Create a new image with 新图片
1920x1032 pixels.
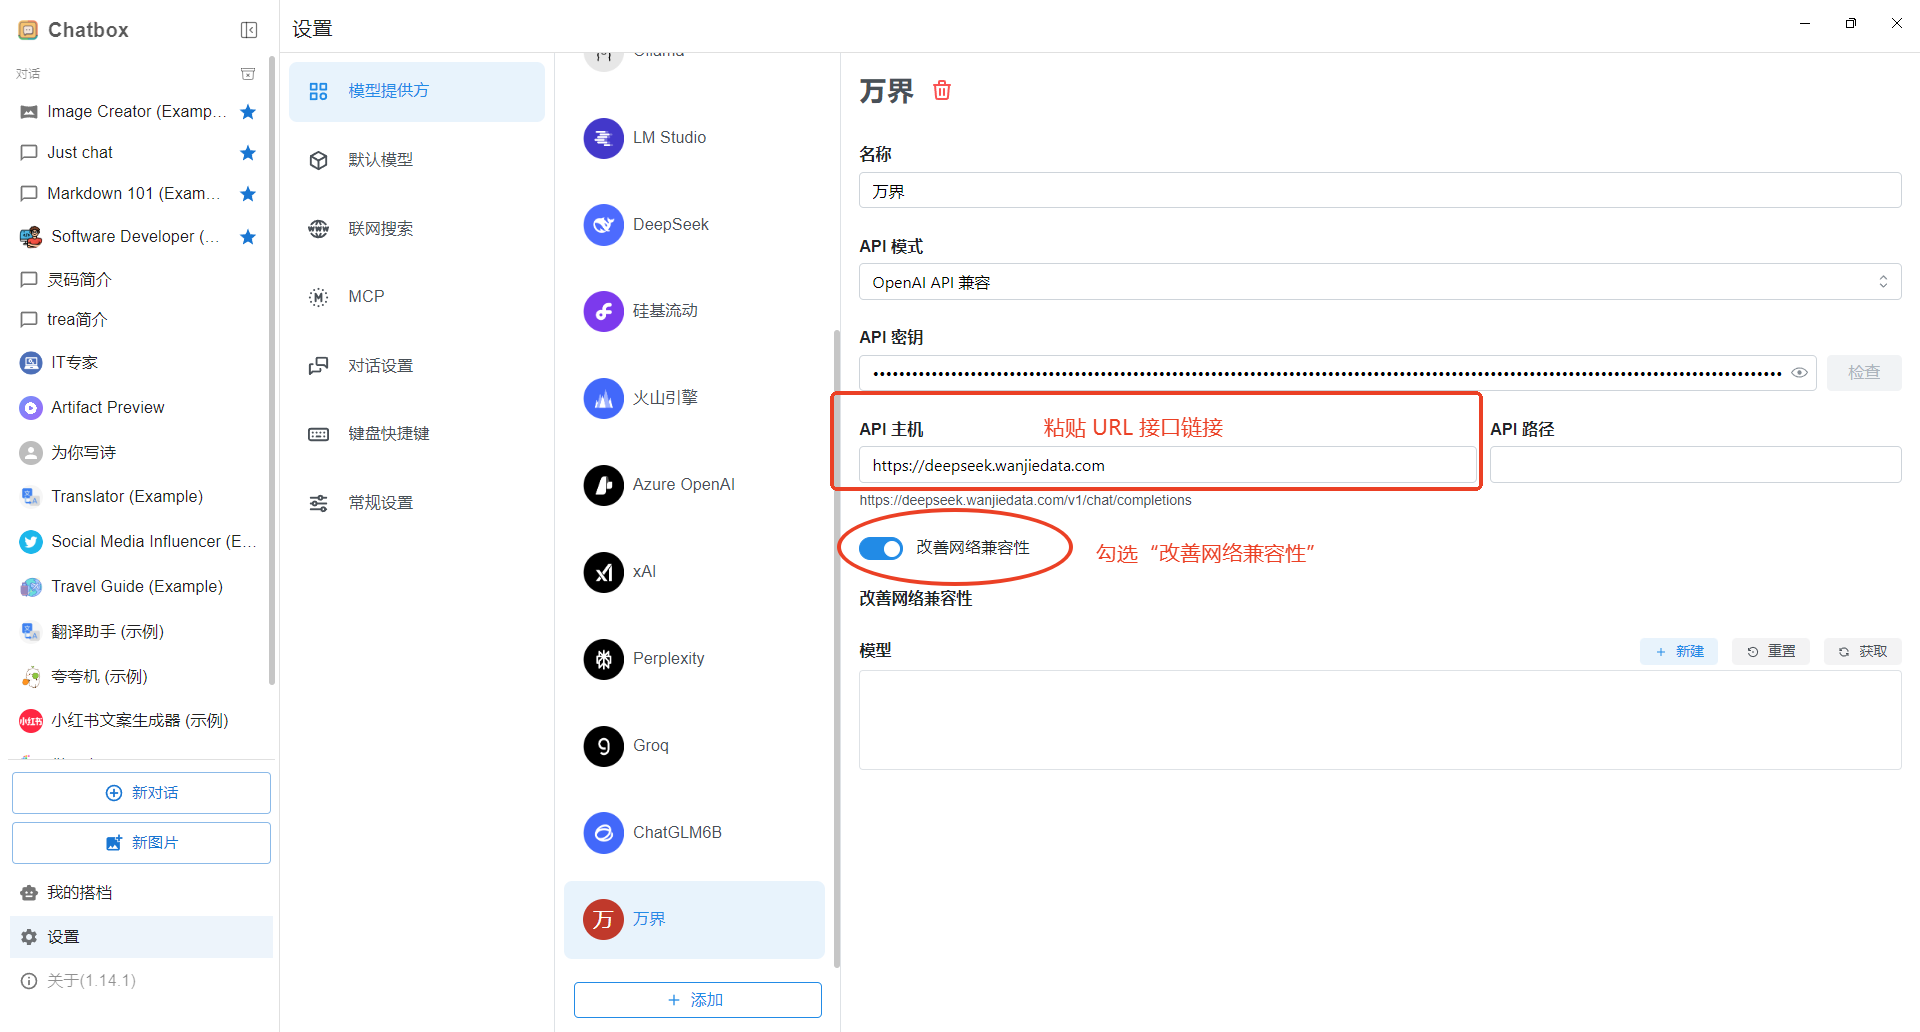[141, 843]
